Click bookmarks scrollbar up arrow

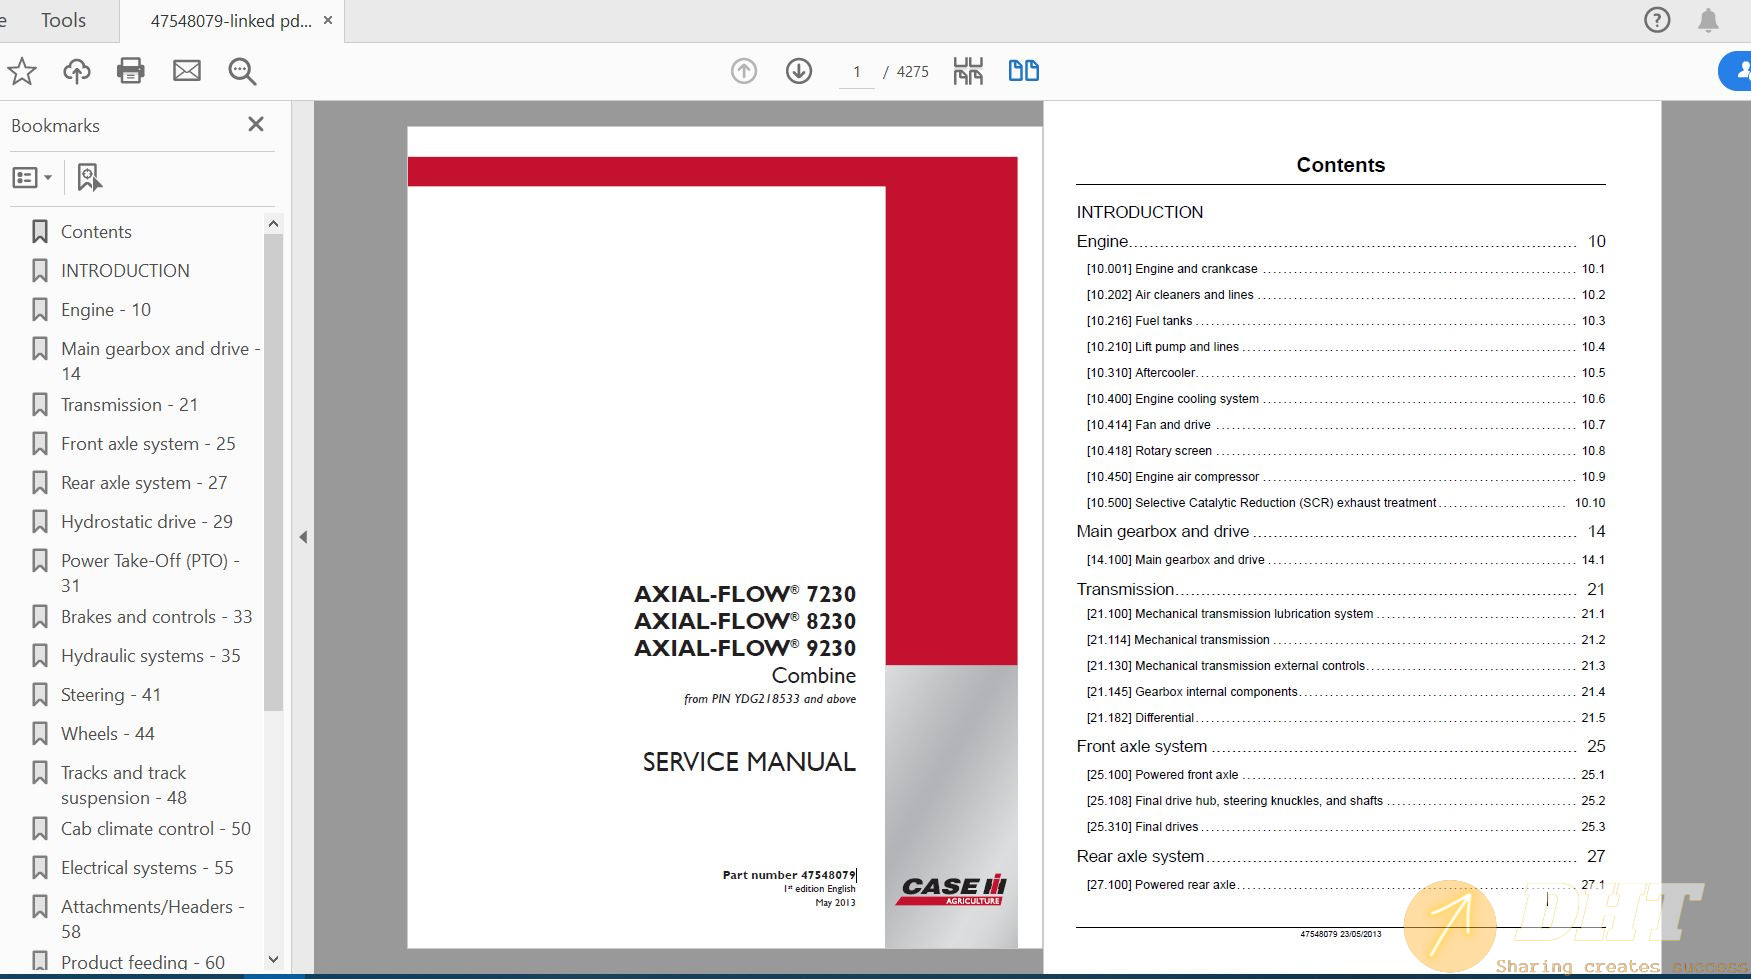(273, 224)
